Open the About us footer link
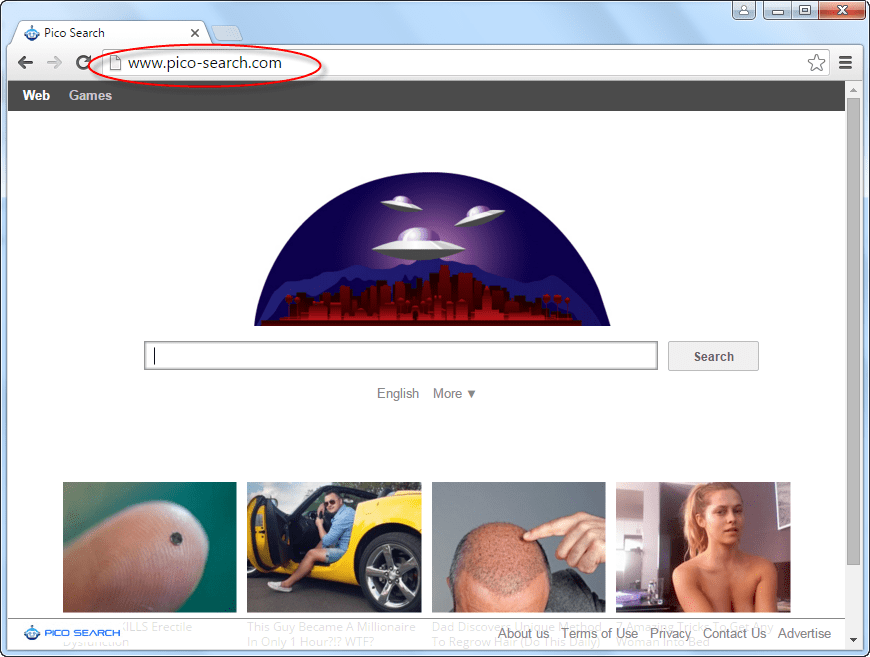870x657 pixels. (x=523, y=633)
